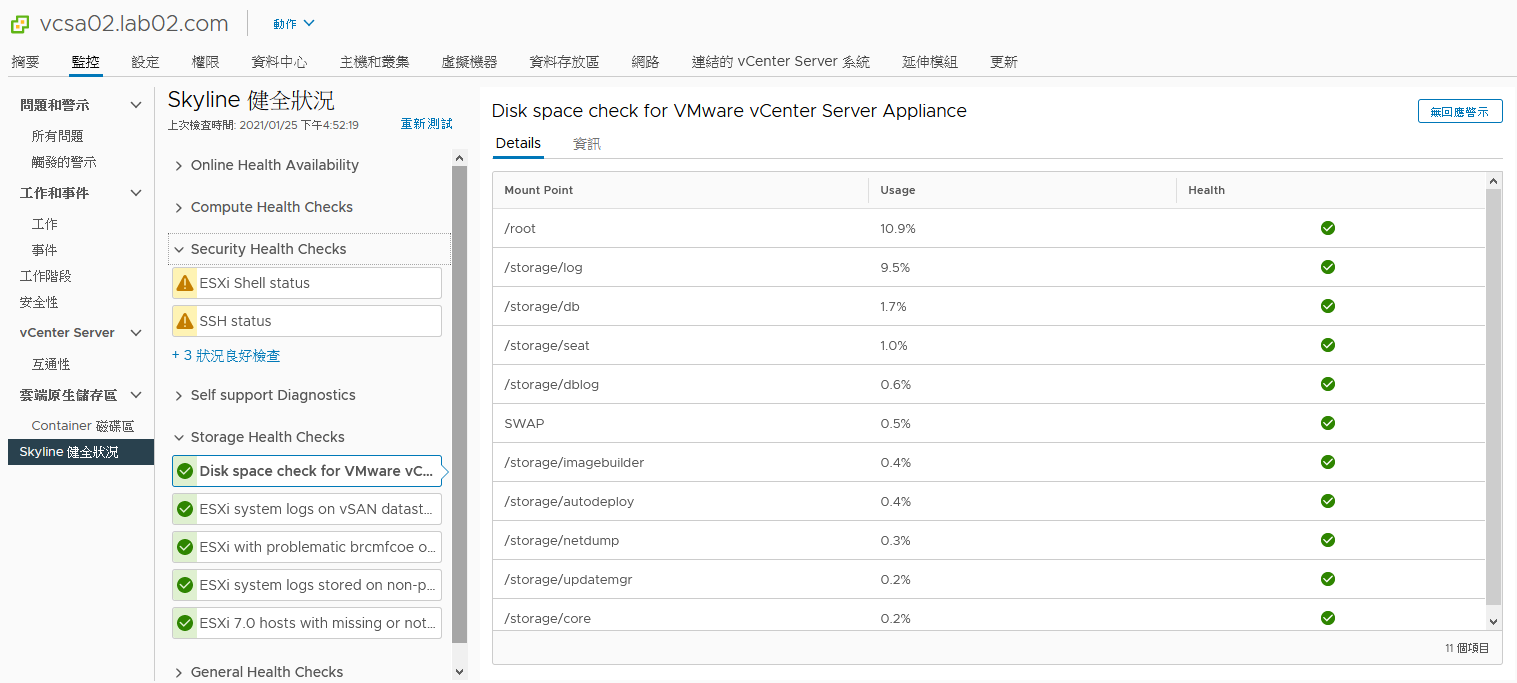1517x683 pixels.
Task: Collapse the 工作和事件 sidebar section
Action: (x=136, y=193)
